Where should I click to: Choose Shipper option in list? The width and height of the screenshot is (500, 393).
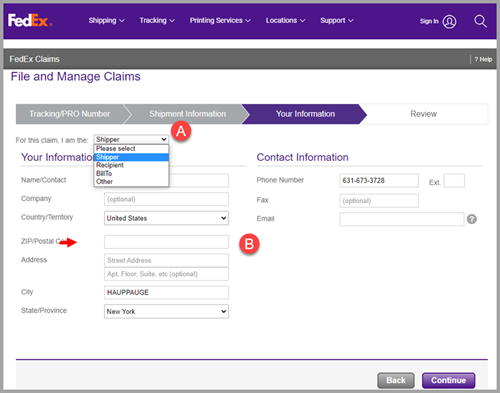[131, 157]
